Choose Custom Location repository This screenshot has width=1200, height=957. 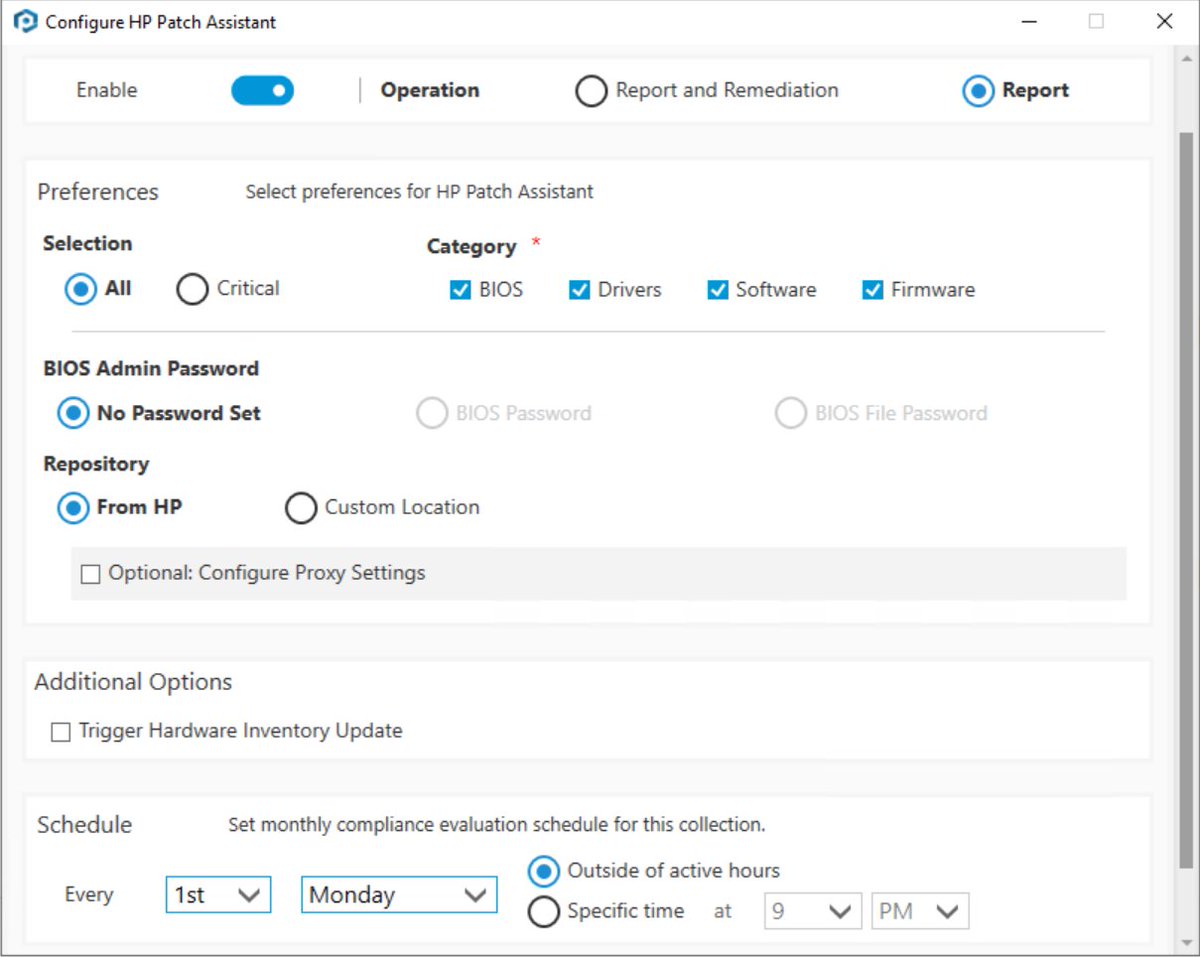click(x=301, y=508)
